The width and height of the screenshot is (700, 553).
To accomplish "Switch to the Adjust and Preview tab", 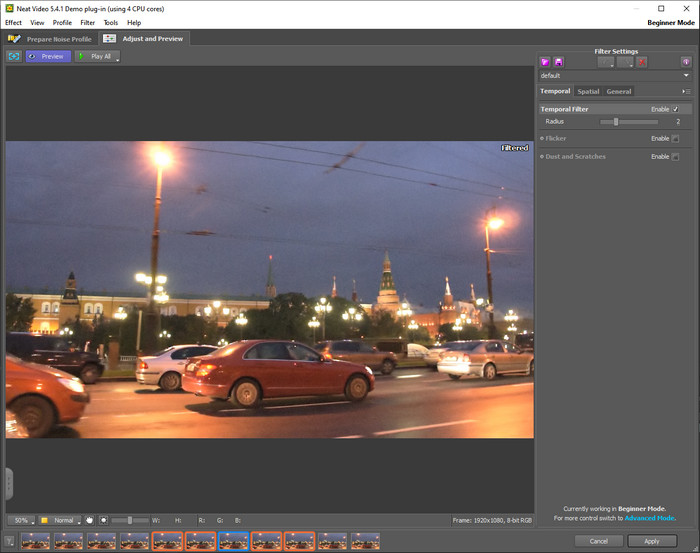I will 144,39.
